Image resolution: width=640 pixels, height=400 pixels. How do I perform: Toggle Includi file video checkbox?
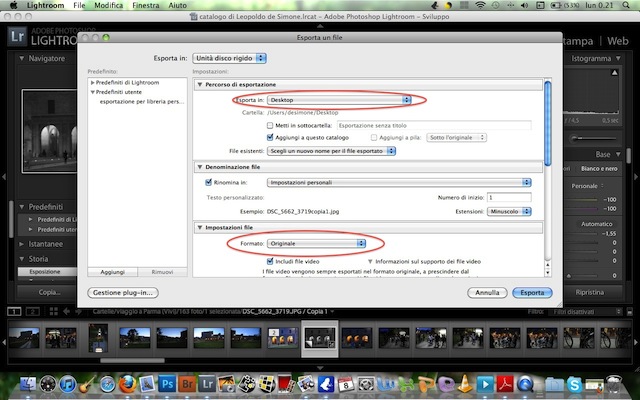point(270,261)
